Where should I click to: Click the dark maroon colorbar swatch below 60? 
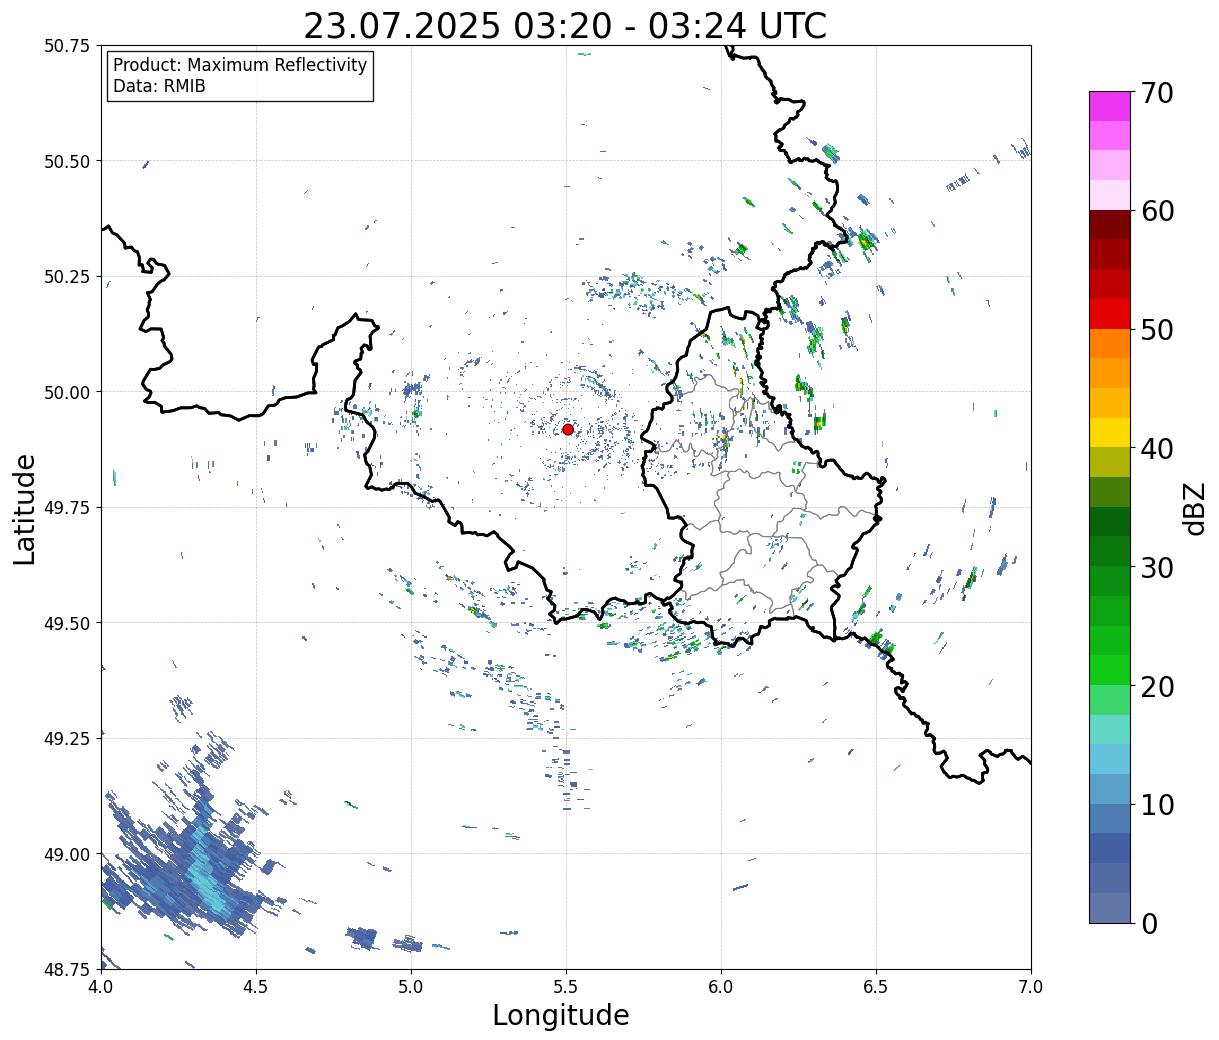click(1110, 225)
